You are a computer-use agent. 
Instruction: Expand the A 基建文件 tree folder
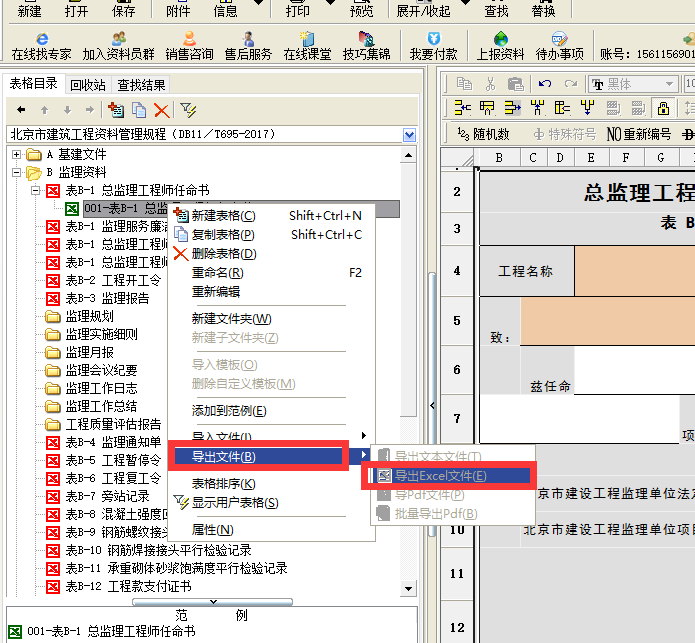pos(16,155)
